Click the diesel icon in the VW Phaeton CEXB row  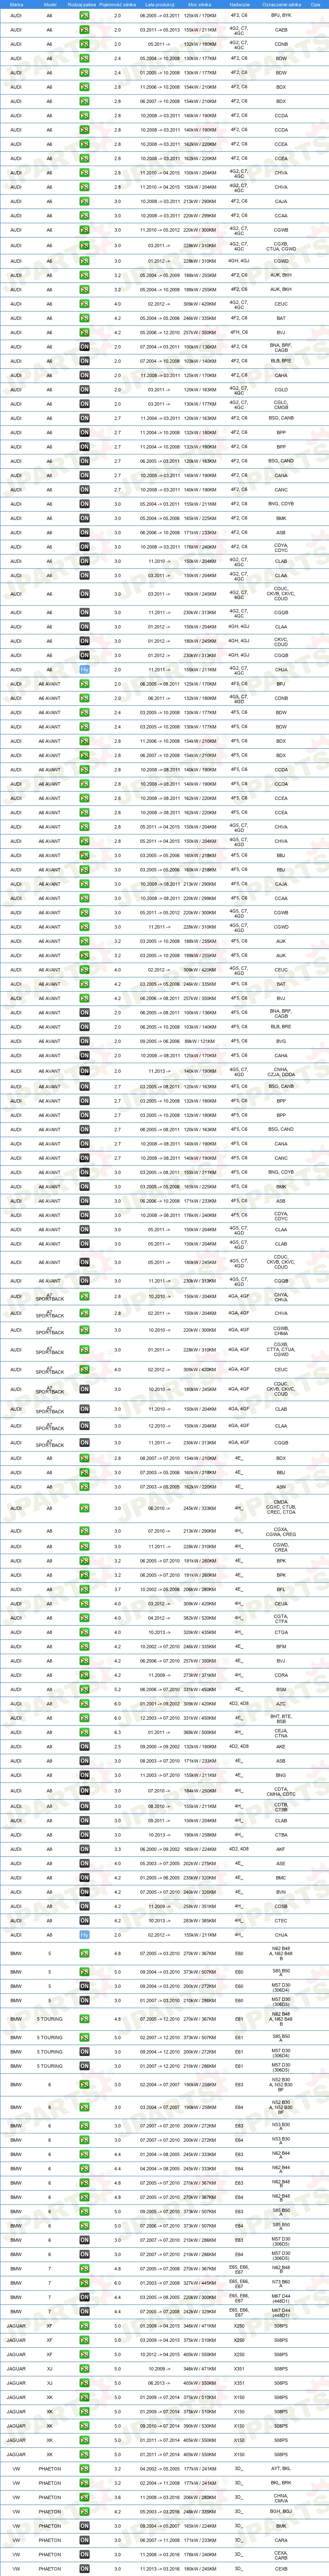(84, 2568)
